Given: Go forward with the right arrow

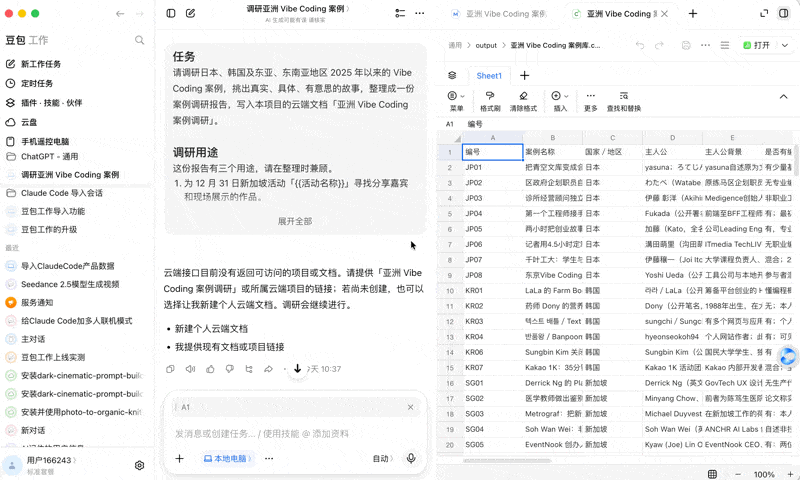Looking at the screenshot, I should pyautogui.click(x=140, y=14).
